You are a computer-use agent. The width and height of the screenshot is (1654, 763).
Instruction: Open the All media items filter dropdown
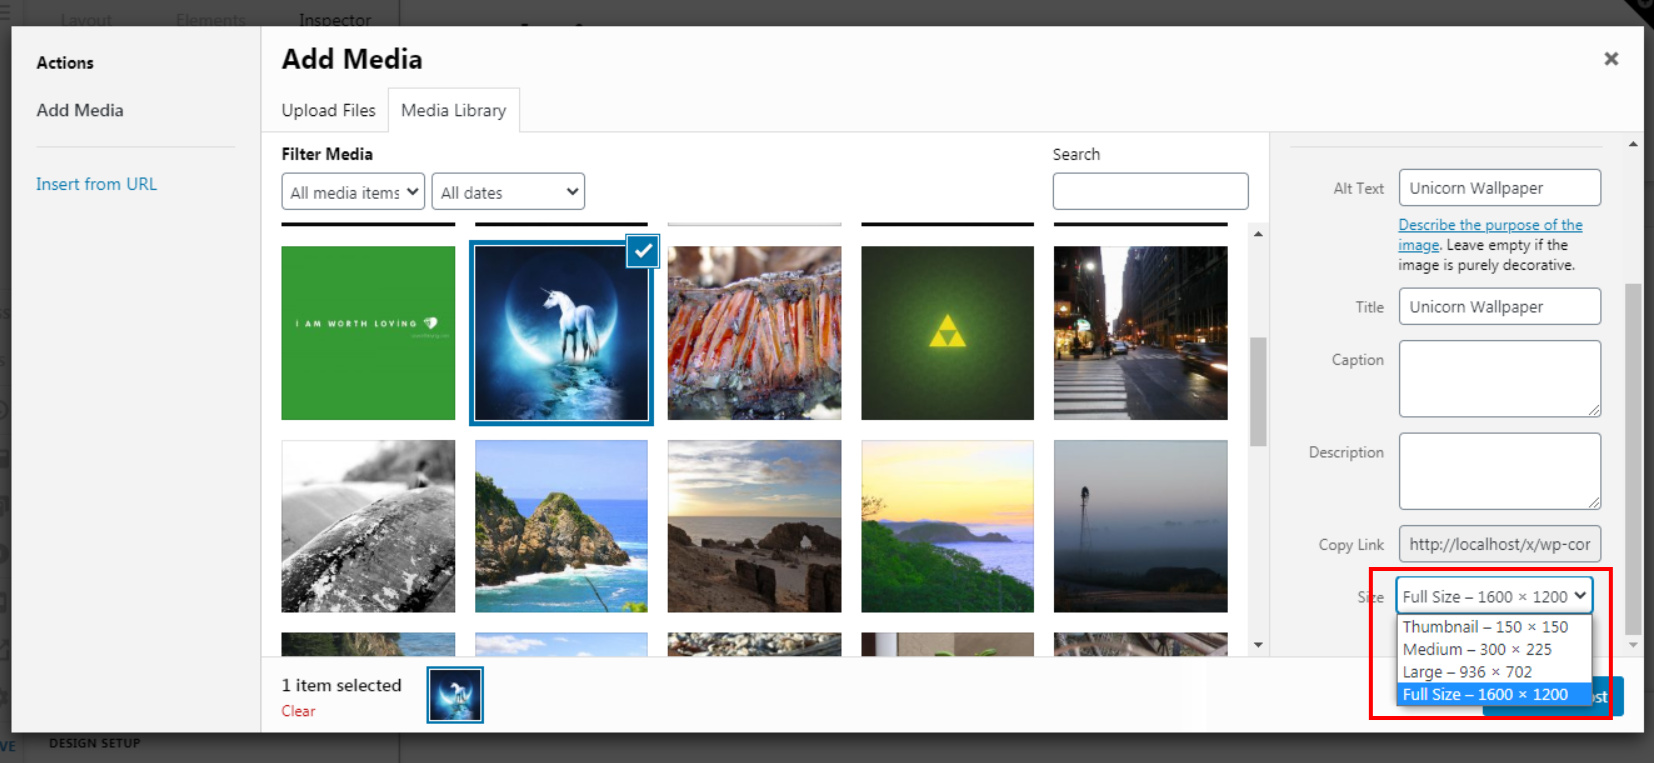coord(353,192)
